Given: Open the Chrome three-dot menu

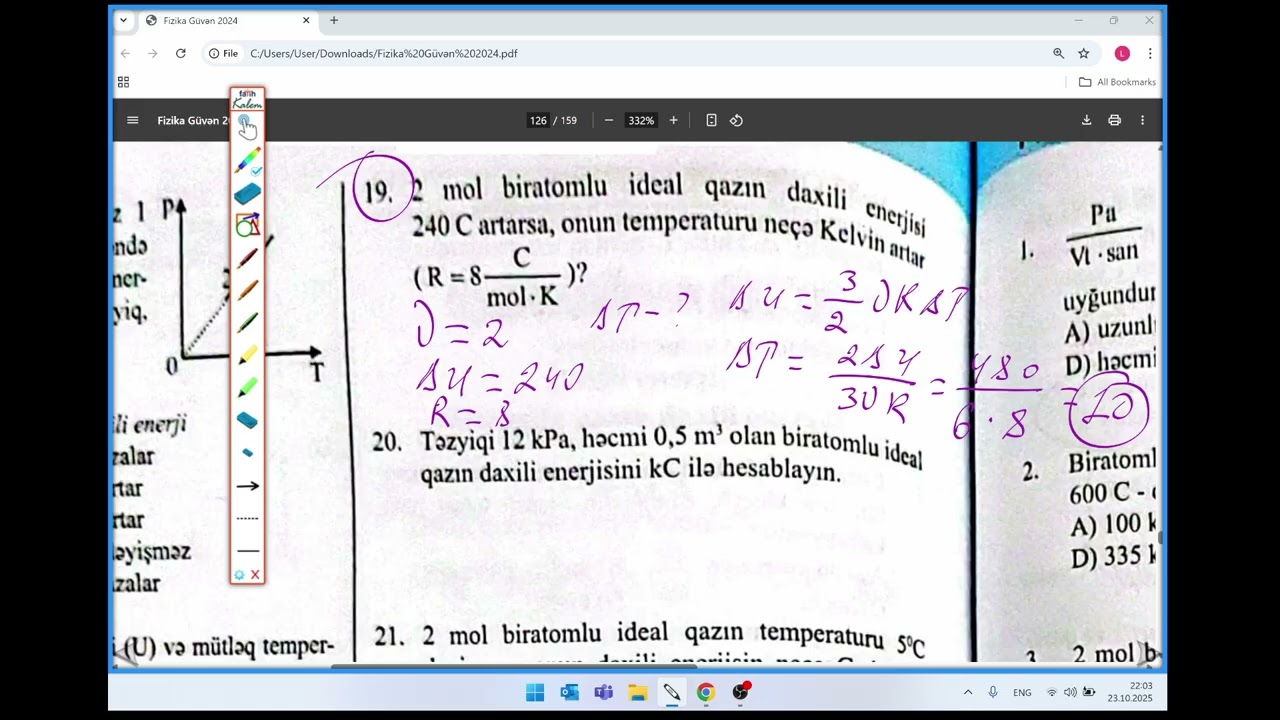Looking at the screenshot, I should [1150, 53].
